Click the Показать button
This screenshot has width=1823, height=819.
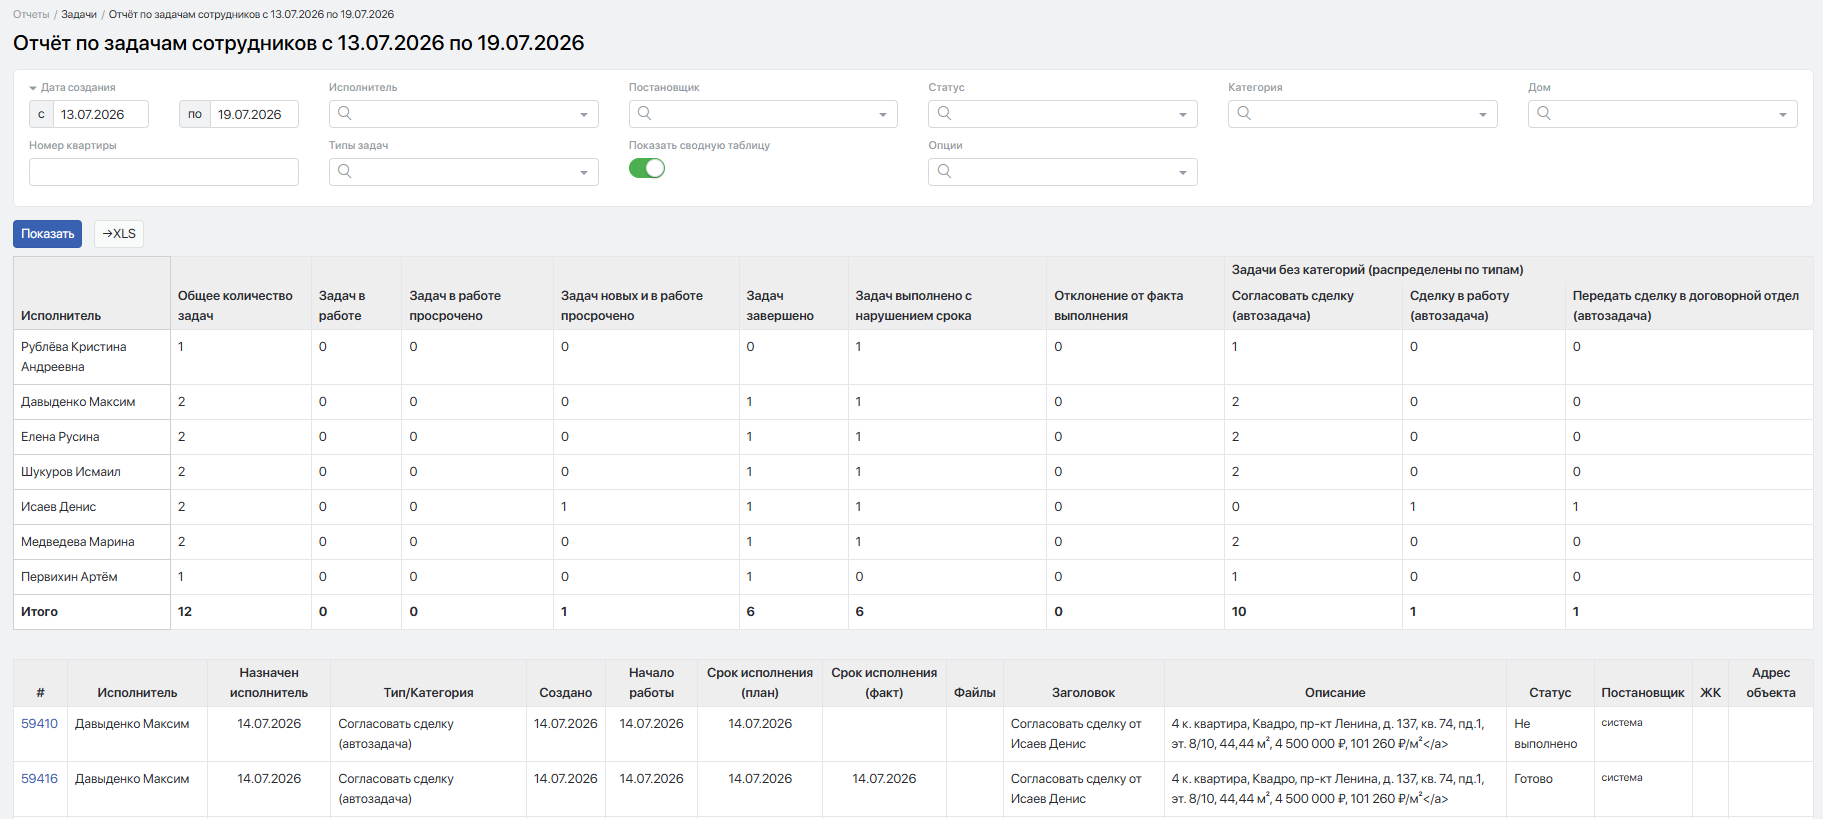tap(48, 234)
